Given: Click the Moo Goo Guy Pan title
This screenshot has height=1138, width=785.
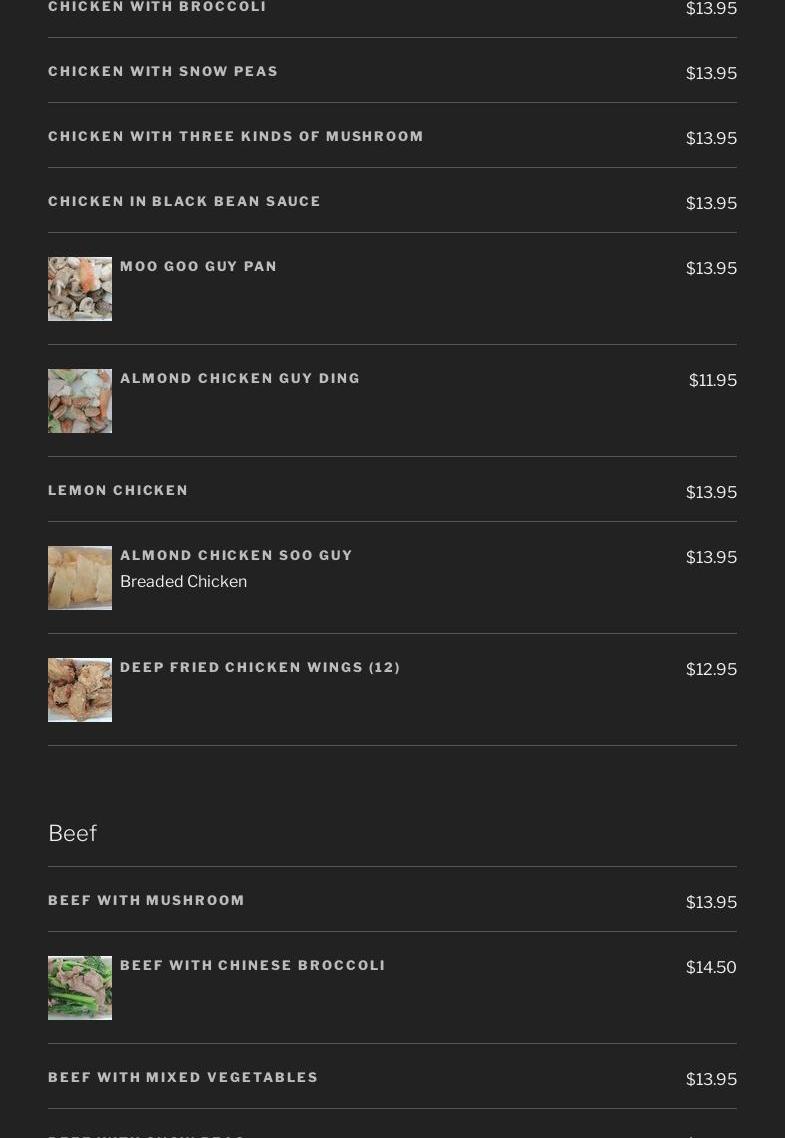Looking at the screenshot, I should click(x=198, y=267).
